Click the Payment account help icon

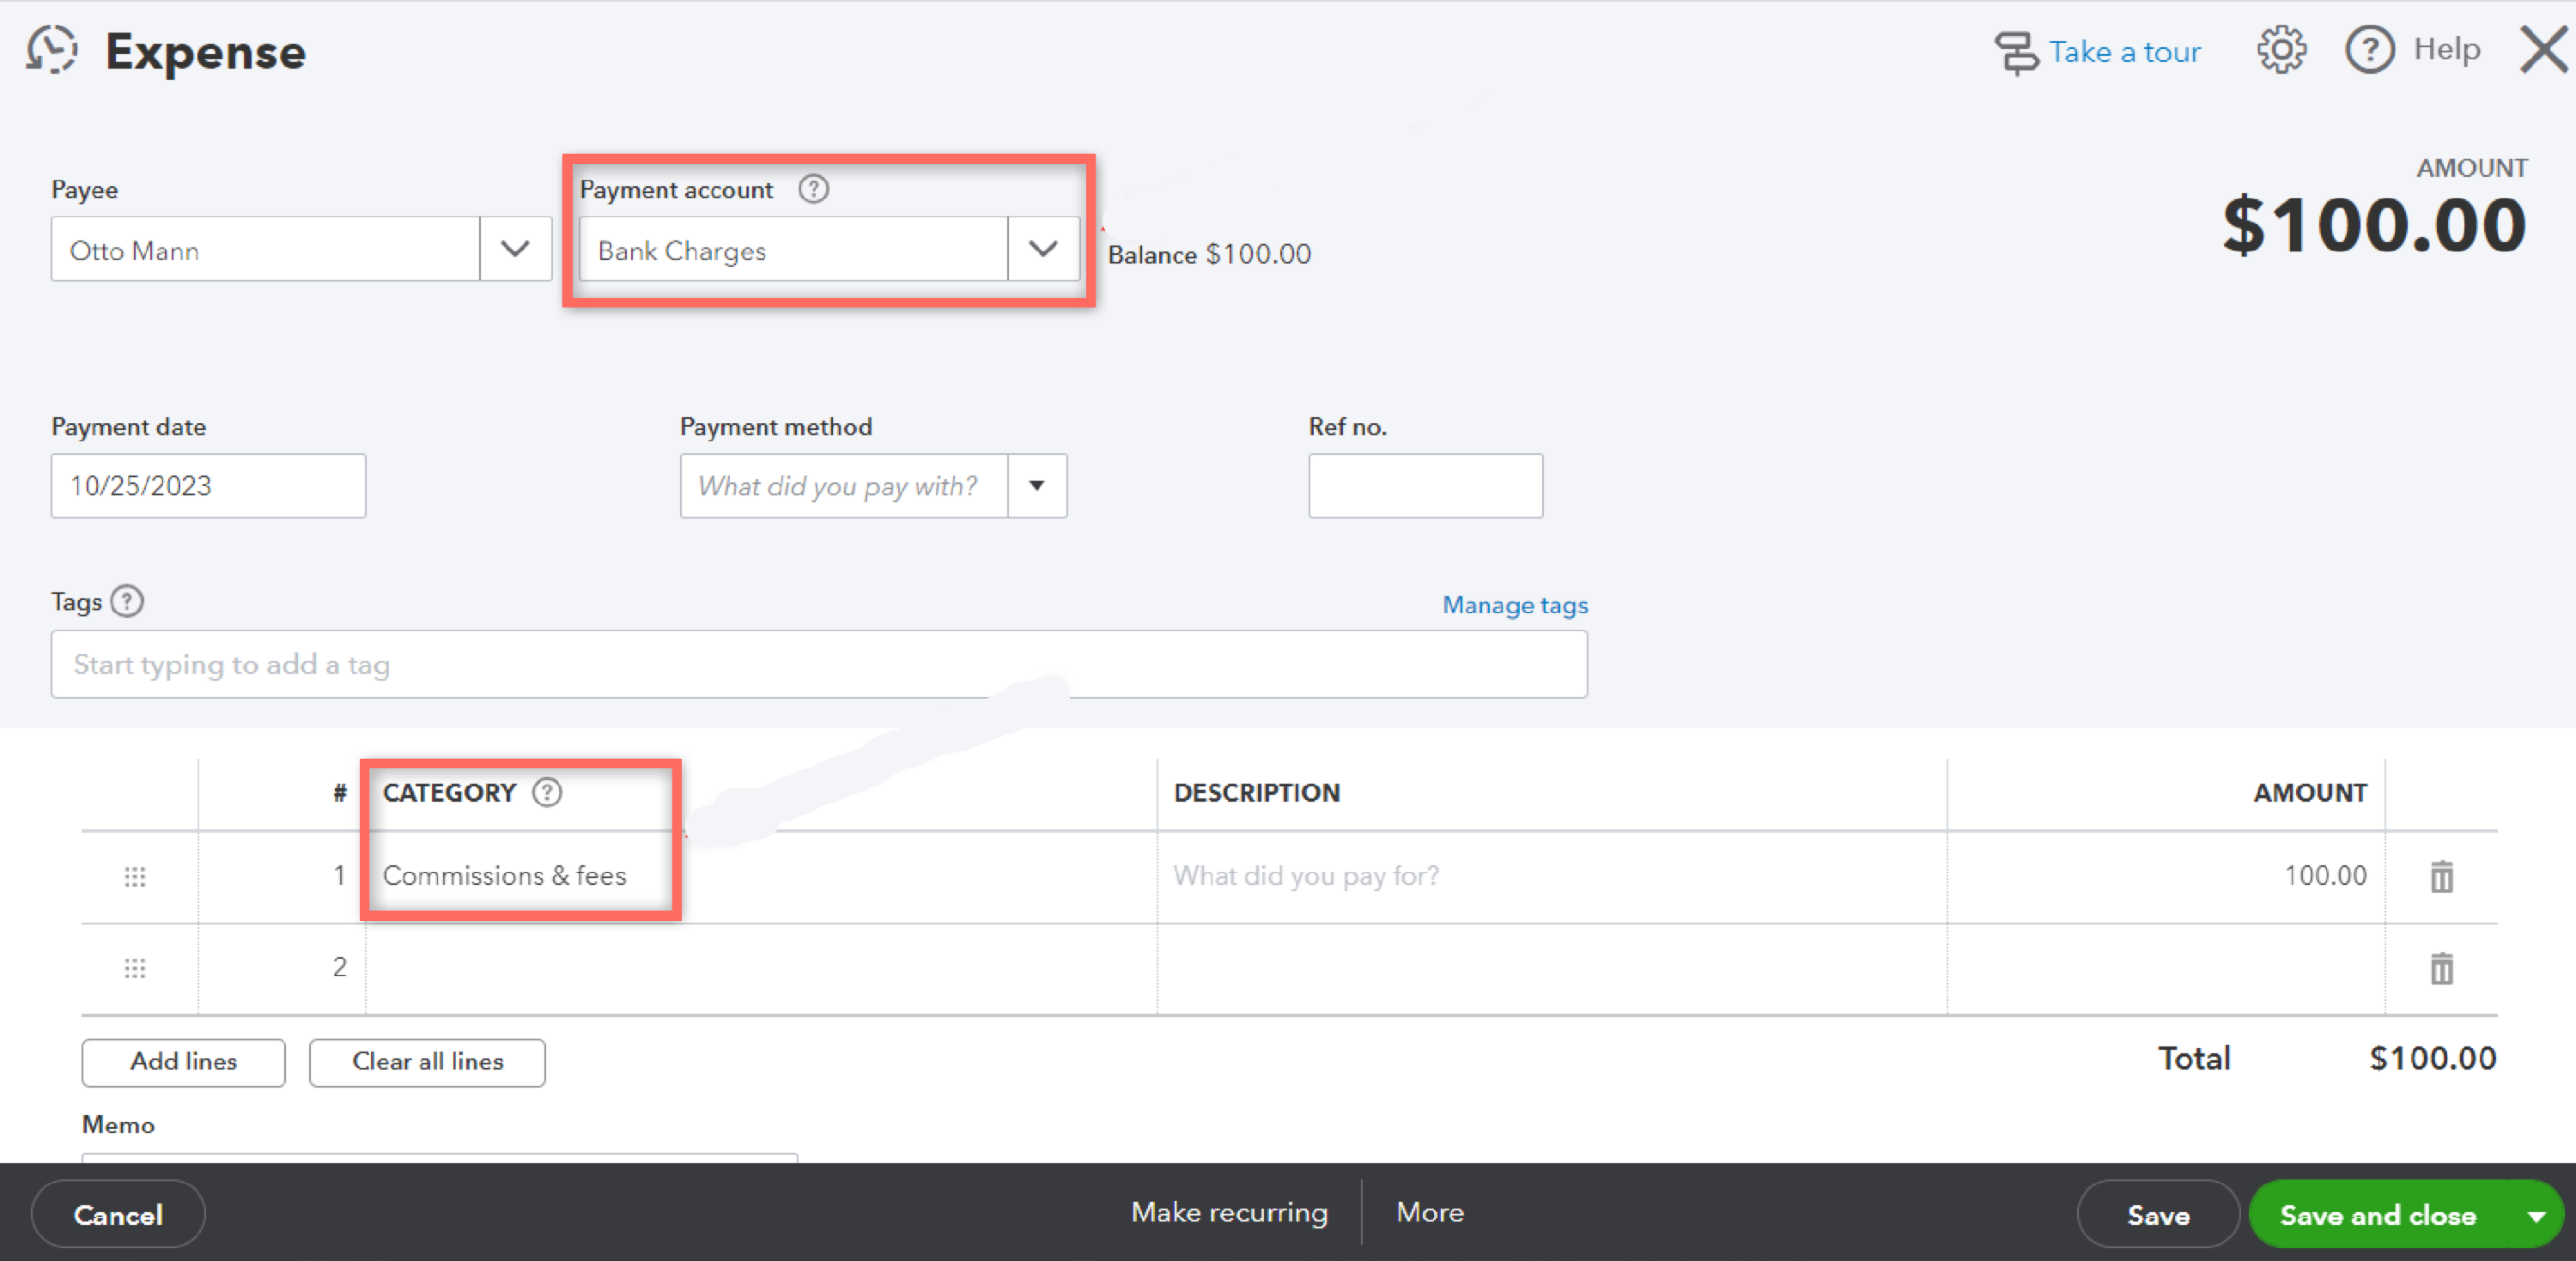click(x=813, y=189)
